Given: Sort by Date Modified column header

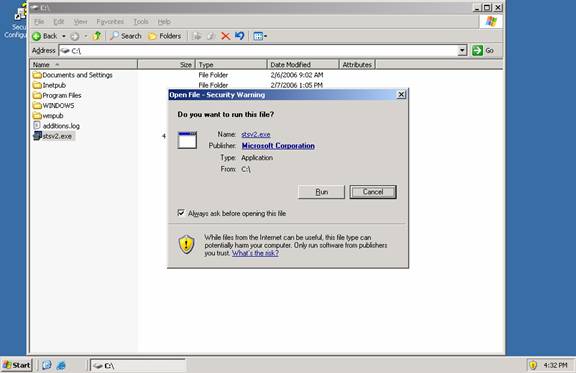Looking at the screenshot, I should point(303,65).
